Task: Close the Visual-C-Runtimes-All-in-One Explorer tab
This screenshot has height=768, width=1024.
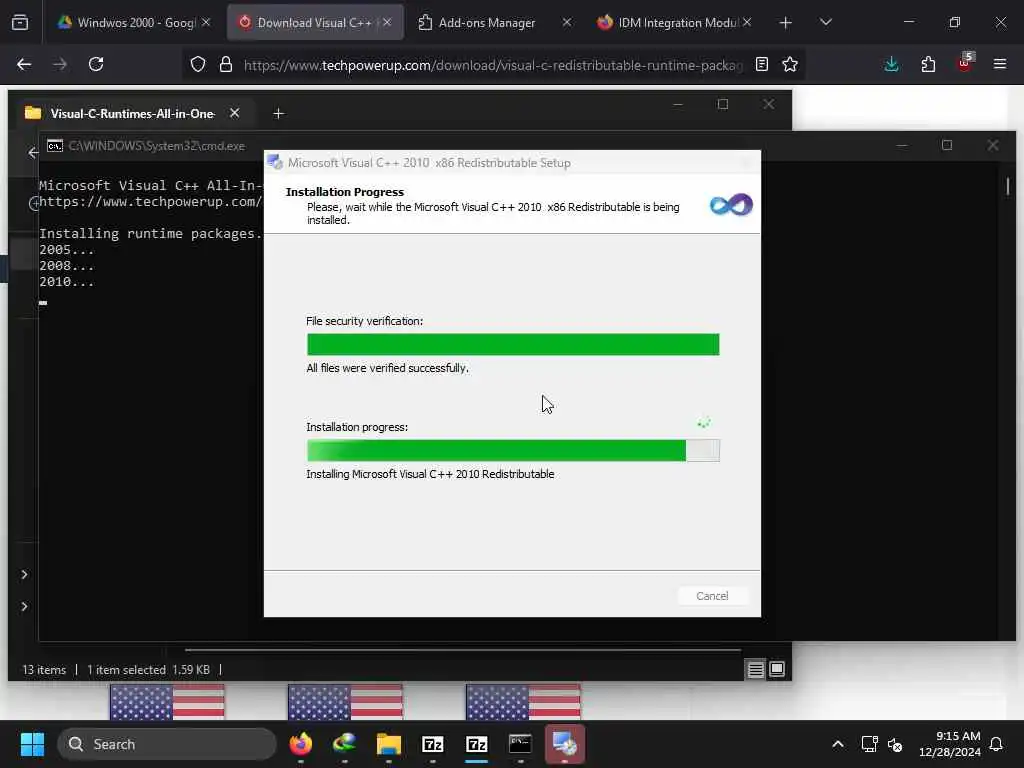Action: click(x=234, y=114)
